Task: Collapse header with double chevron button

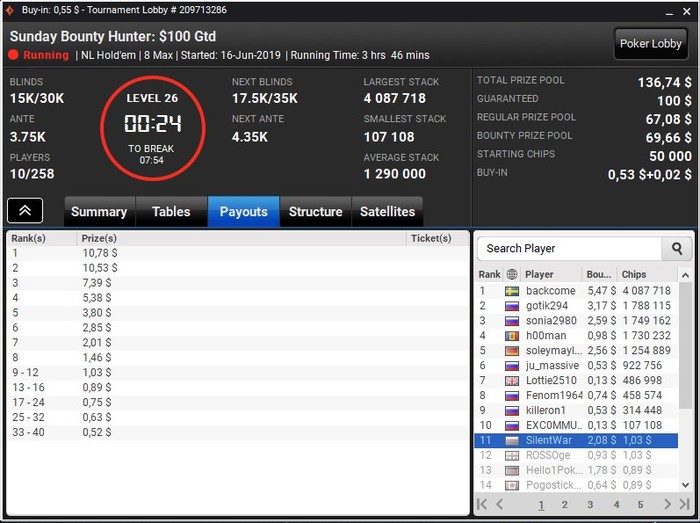Action: [x=25, y=211]
